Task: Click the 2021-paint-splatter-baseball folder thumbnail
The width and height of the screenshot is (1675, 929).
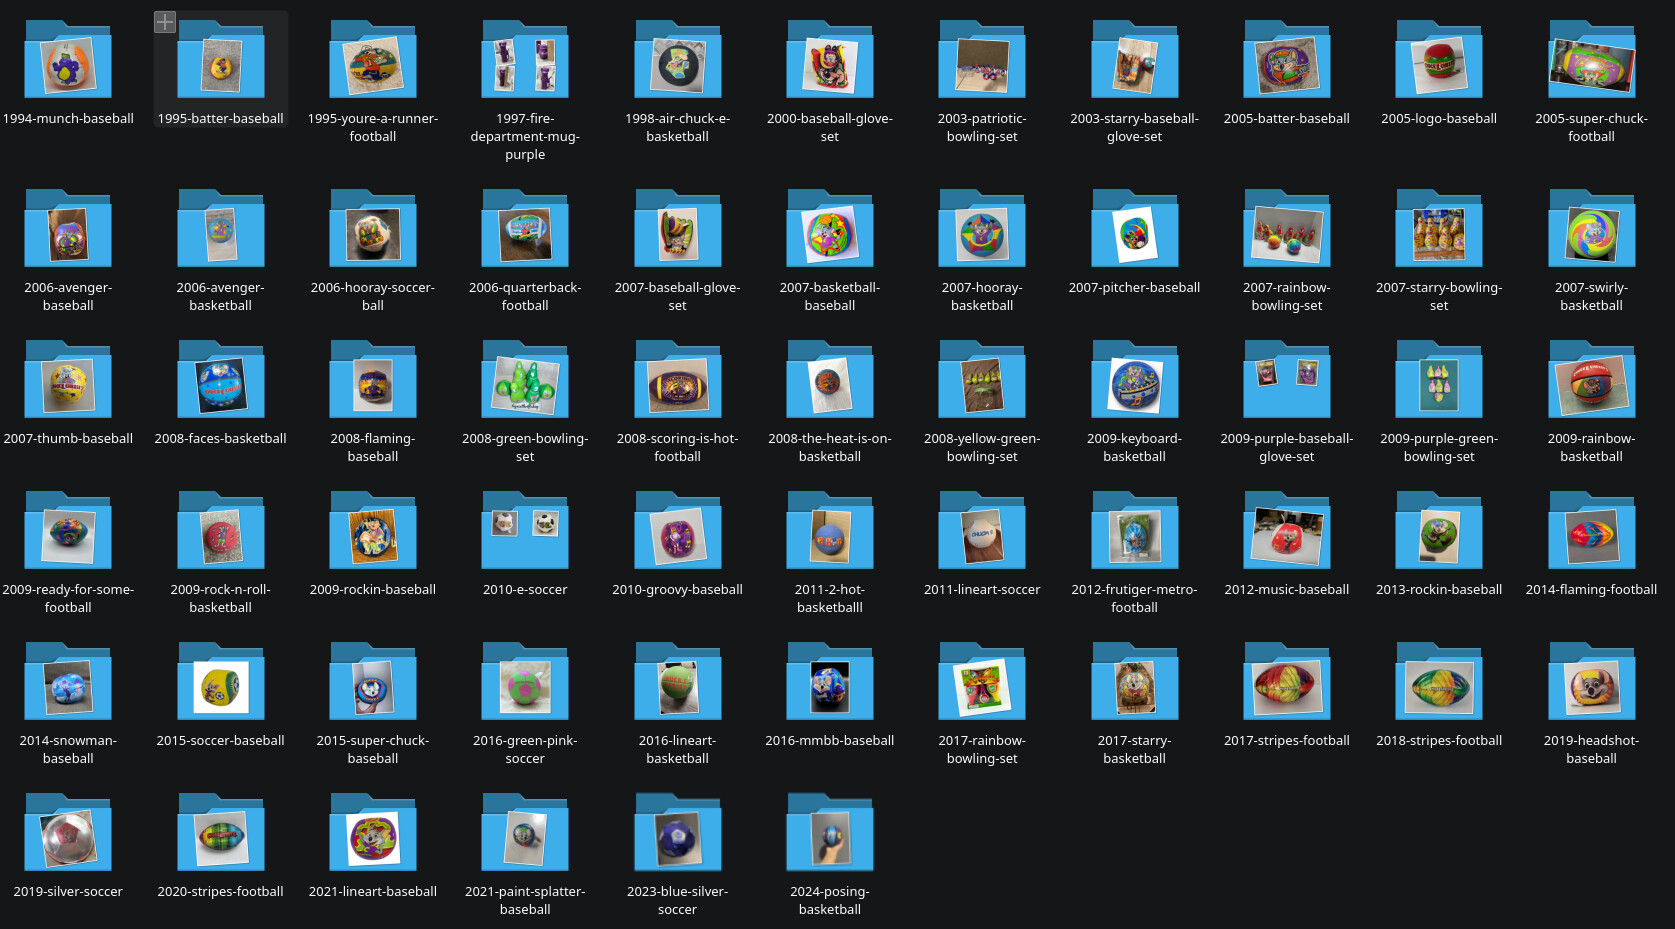Action: (525, 837)
